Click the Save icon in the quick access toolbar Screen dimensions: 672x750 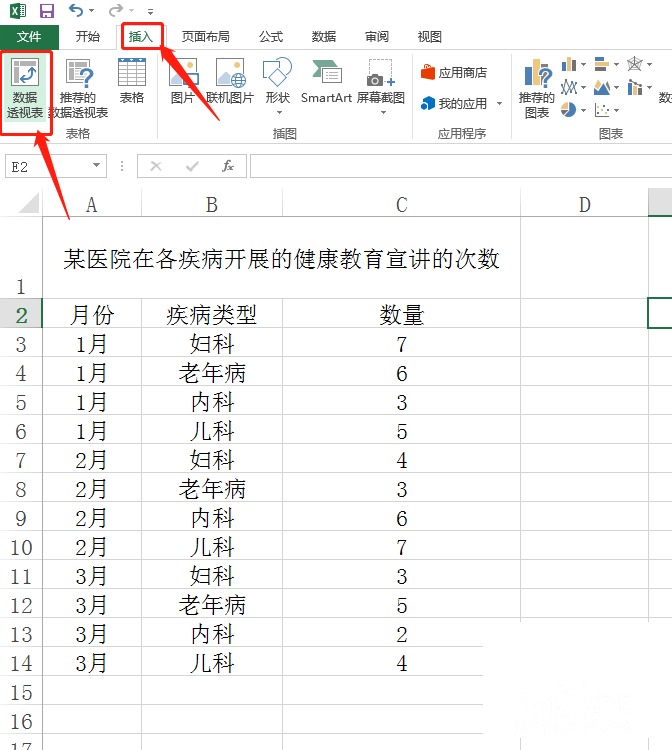(x=46, y=11)
